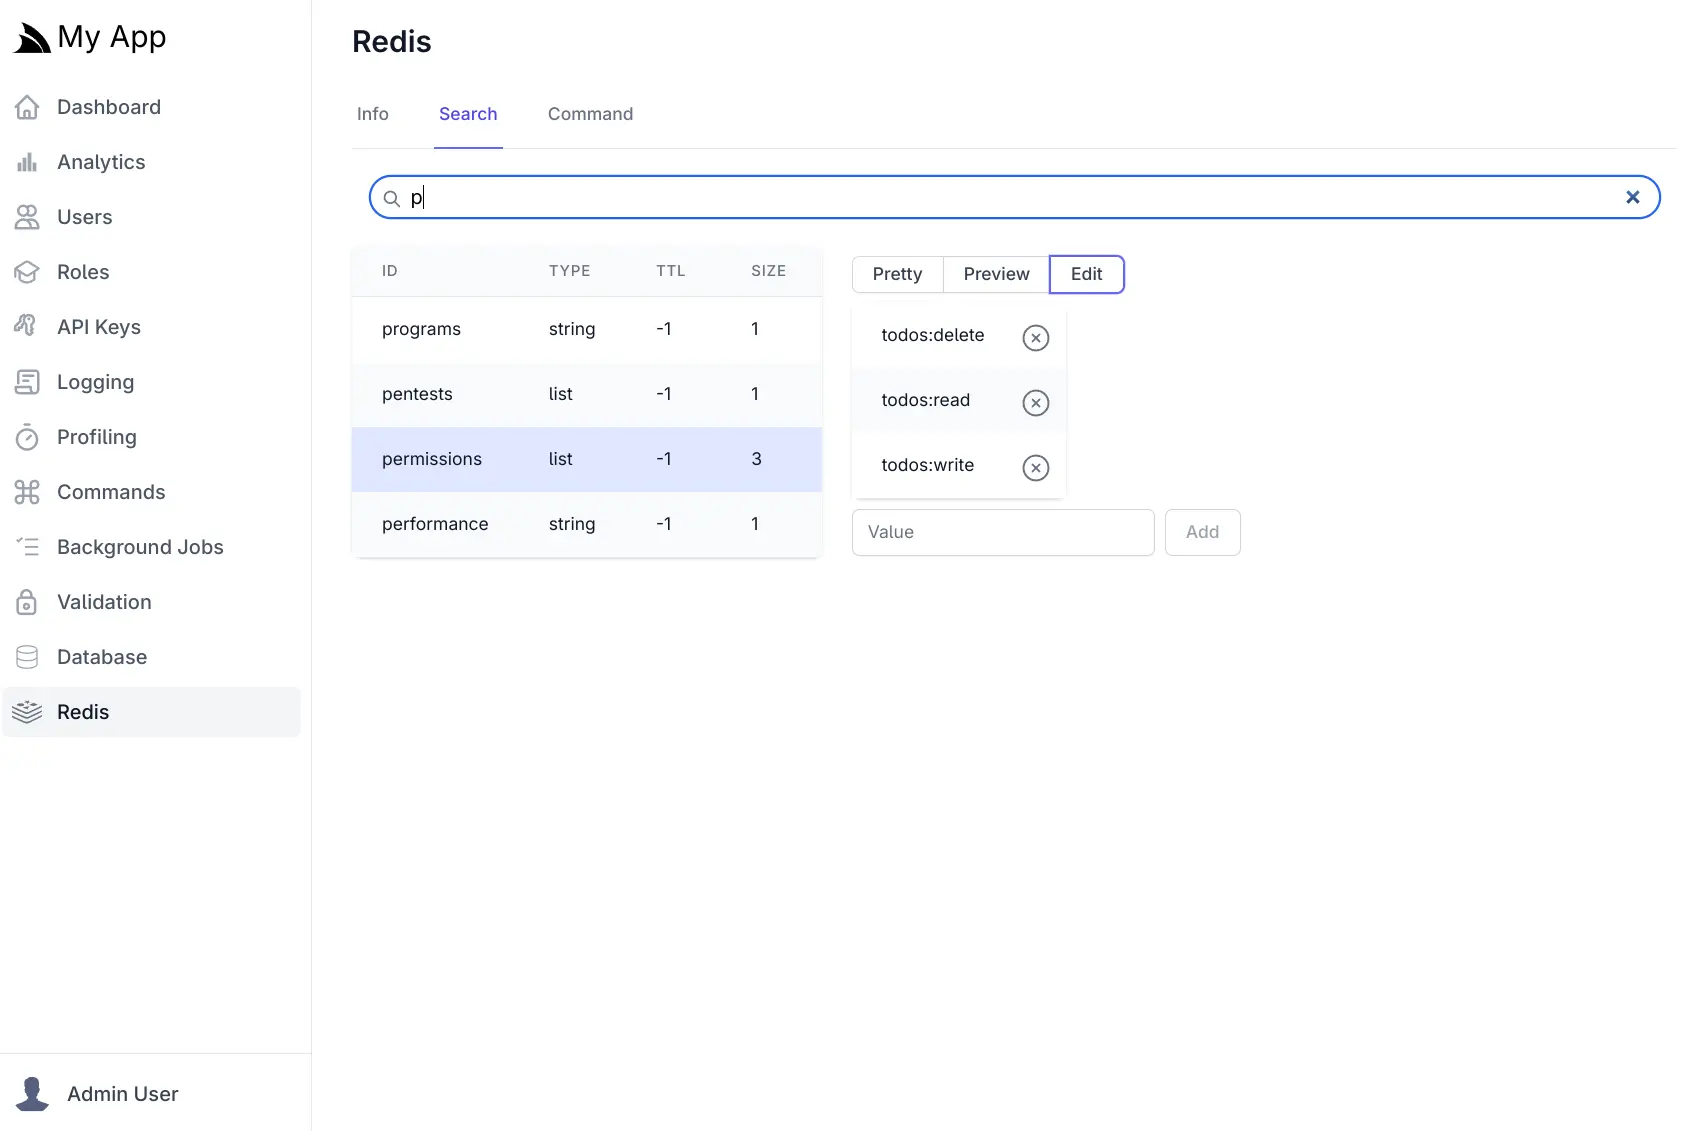Open Dashboard via the home icon
The image size is (1704, 1131).
pyautogui.click(x=27, y=106)
